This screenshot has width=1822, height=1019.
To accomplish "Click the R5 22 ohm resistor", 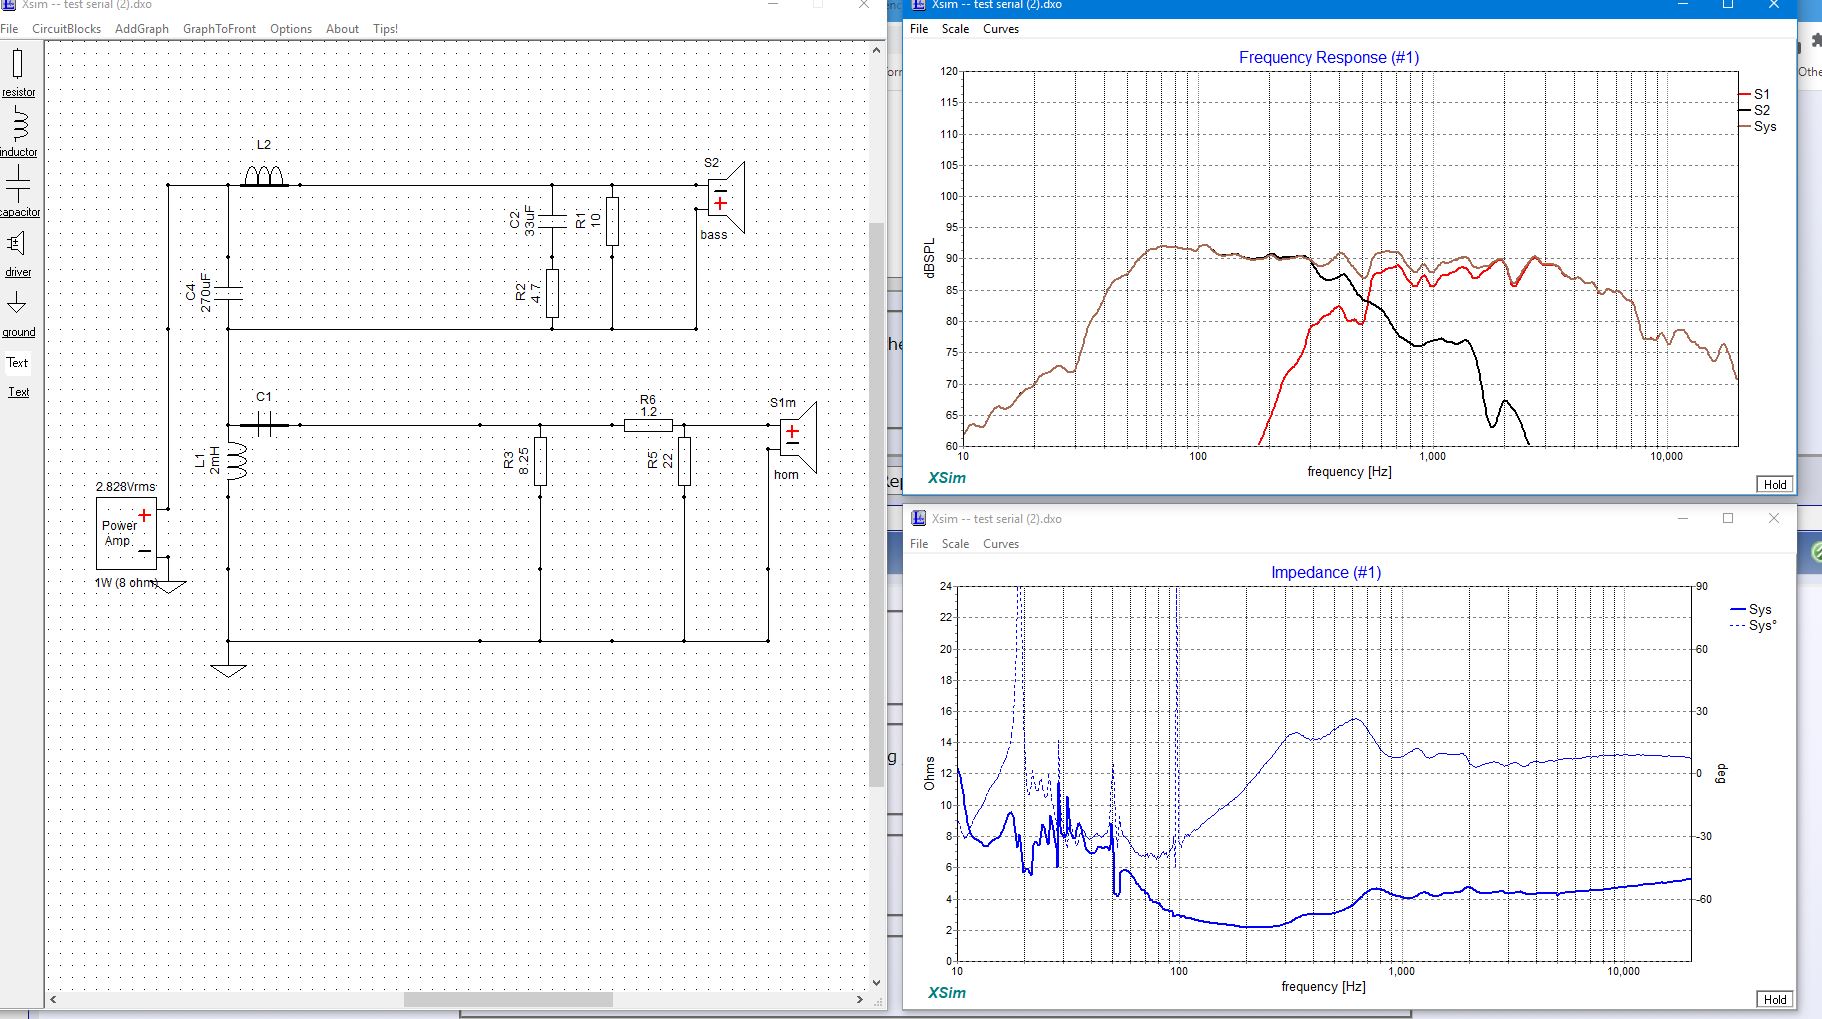I will coord(684,461).
